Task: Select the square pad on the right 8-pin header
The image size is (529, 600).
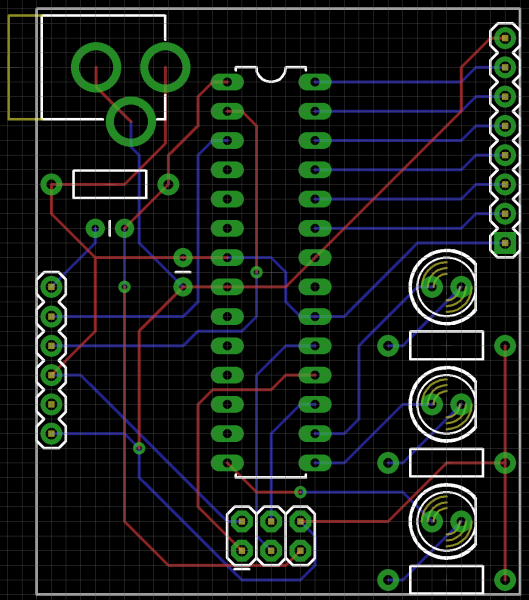Action: pyautogui.click(x=505, y=243)
